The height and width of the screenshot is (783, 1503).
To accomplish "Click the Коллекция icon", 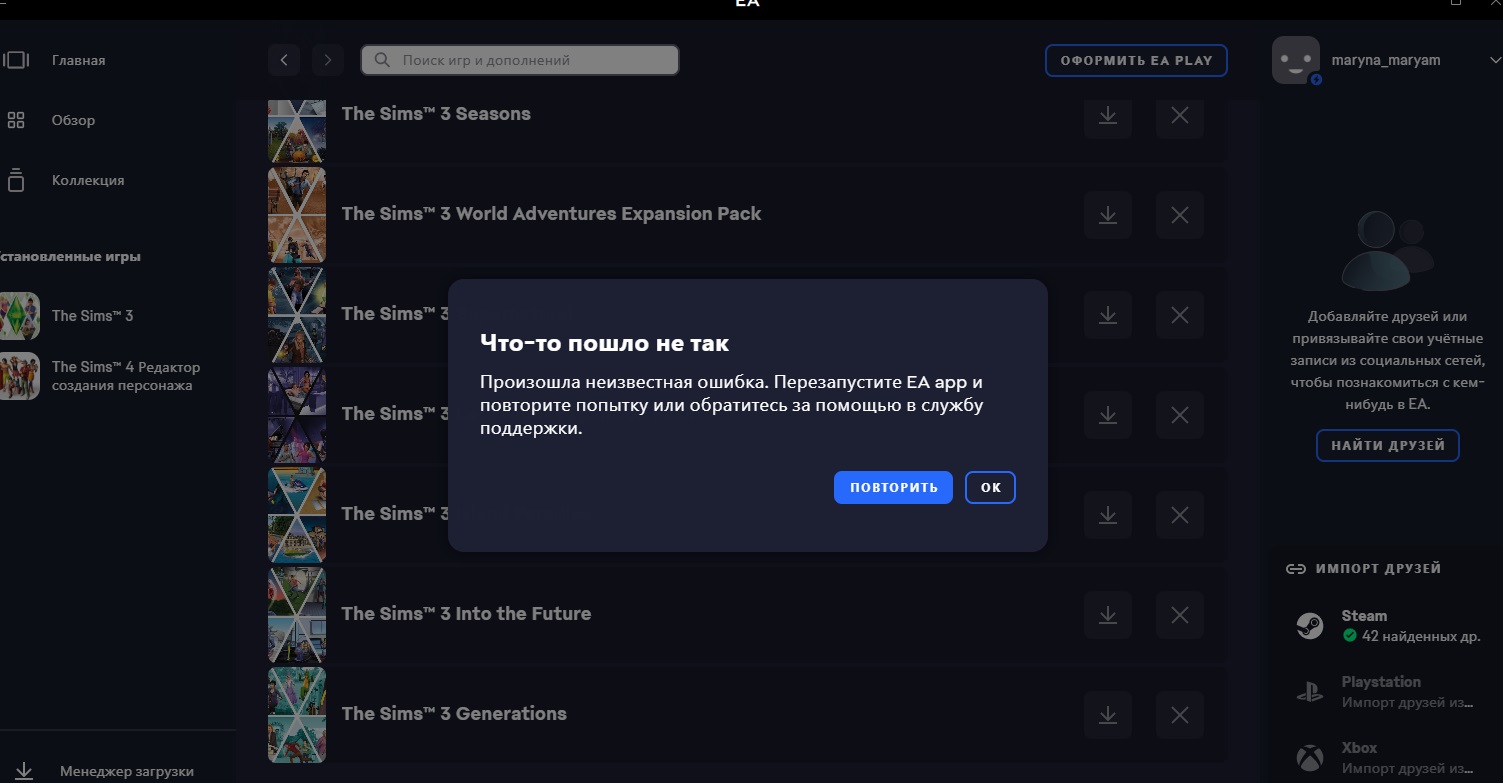I will [16, 180].
